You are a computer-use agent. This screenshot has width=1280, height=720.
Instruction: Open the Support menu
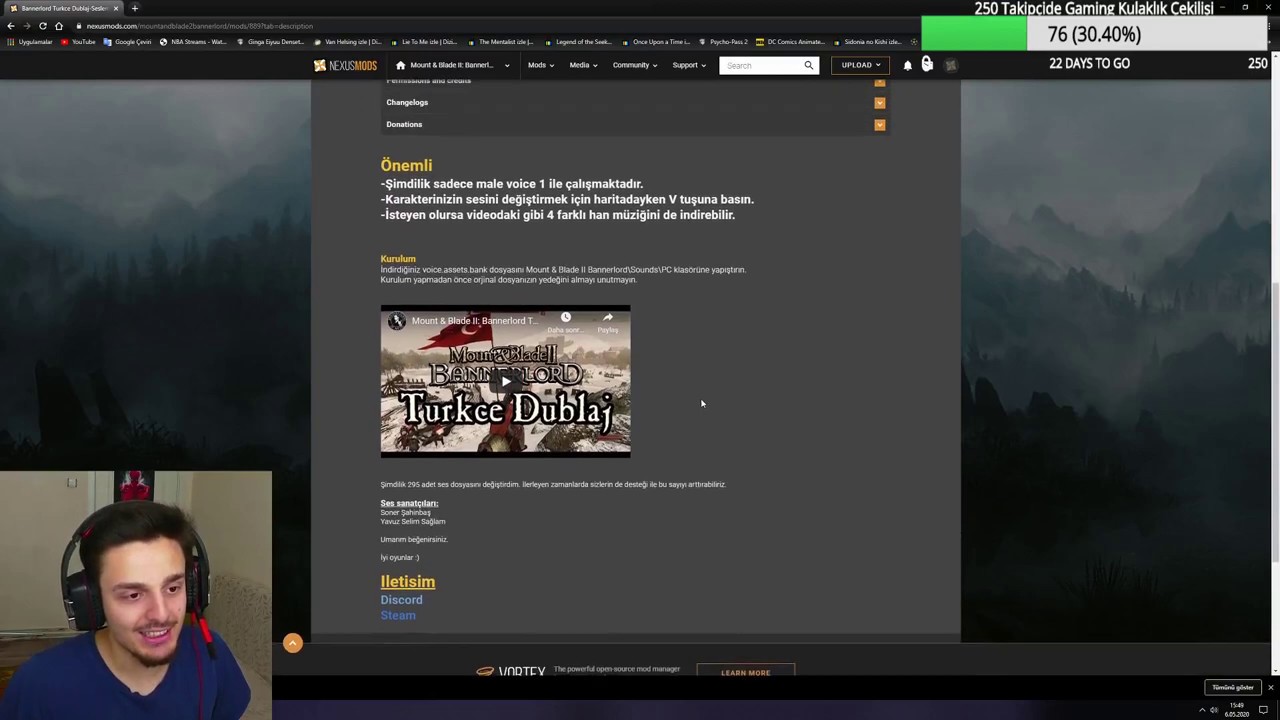point(689,65)
